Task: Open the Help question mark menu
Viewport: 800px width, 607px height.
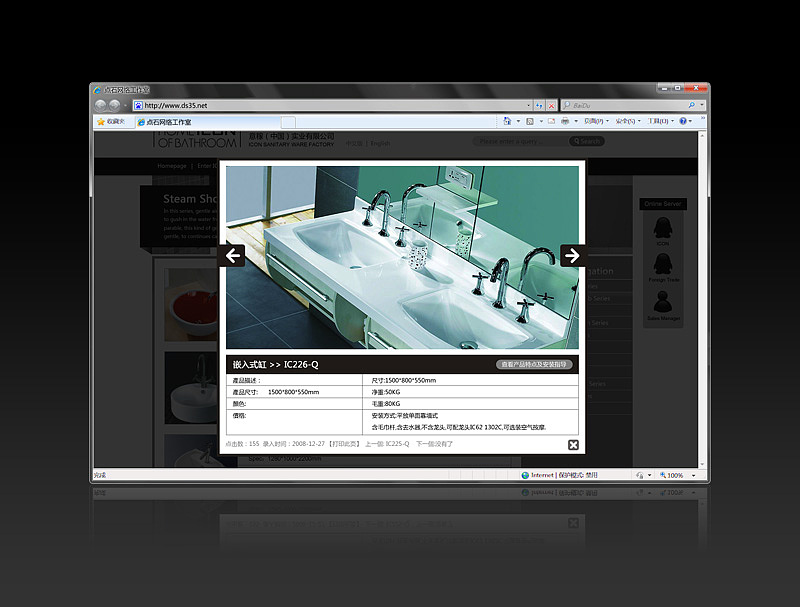Action: (686, 121)
